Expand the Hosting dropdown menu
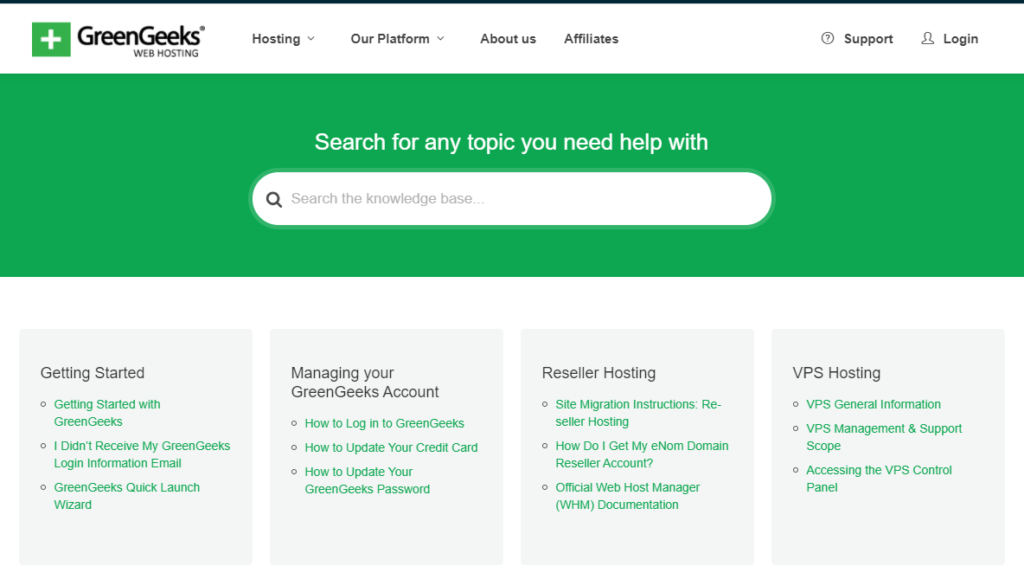Screen dimensions: 1024x579 [283, 39]
